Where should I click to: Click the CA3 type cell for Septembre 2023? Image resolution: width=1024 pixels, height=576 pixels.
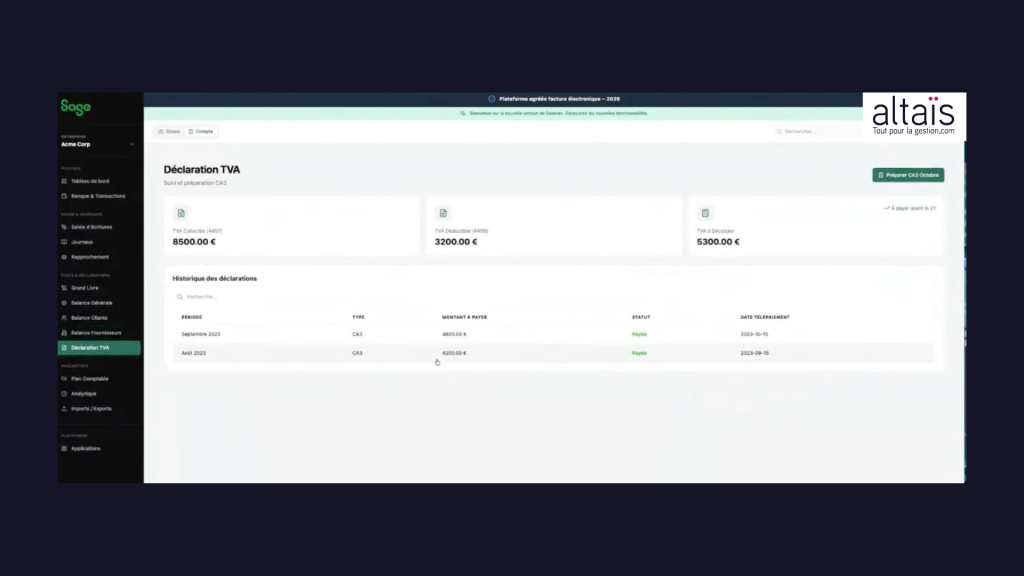pos(357,334)
